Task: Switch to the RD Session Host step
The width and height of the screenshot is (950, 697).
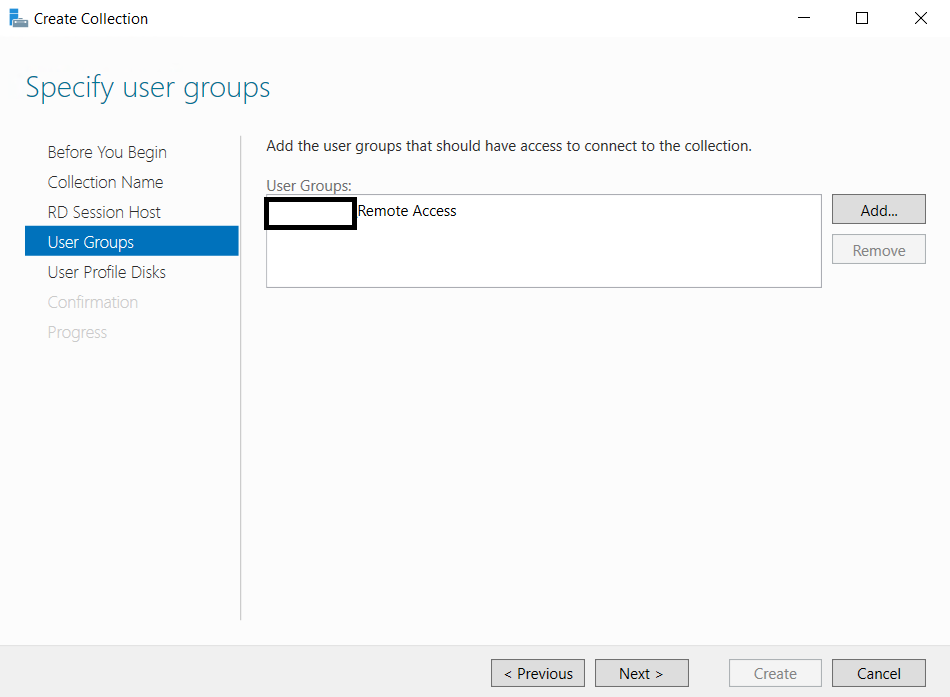Action: coord(104,212)
